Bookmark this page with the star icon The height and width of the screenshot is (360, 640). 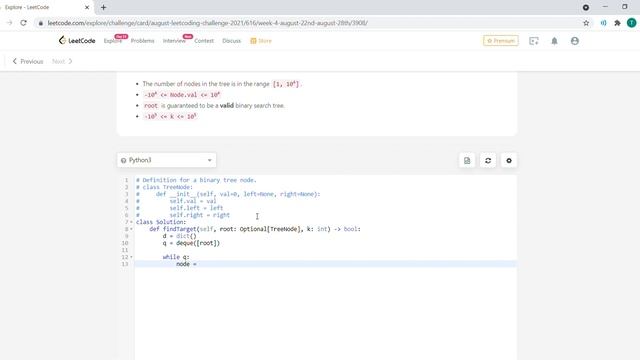[586, 23]
